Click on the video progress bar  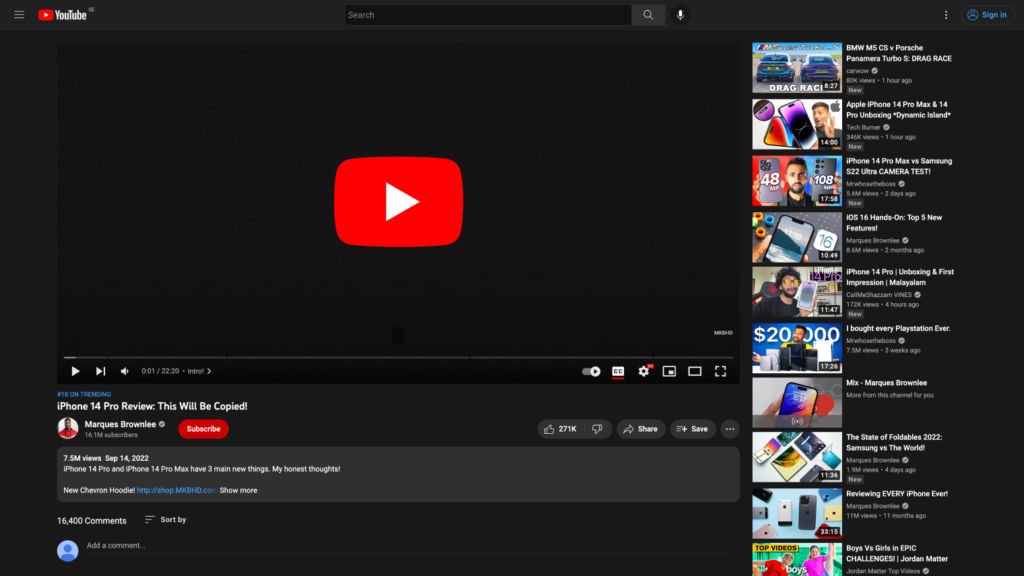[x=400, y=357]
